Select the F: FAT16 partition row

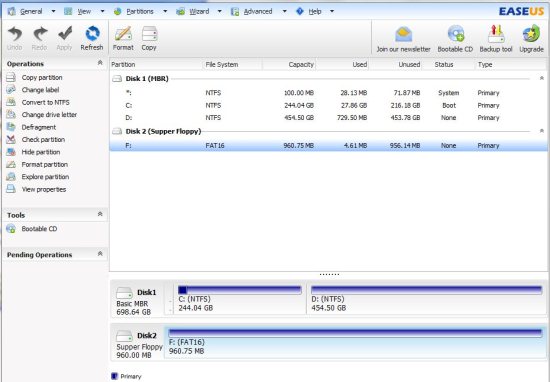click(328, 146)
